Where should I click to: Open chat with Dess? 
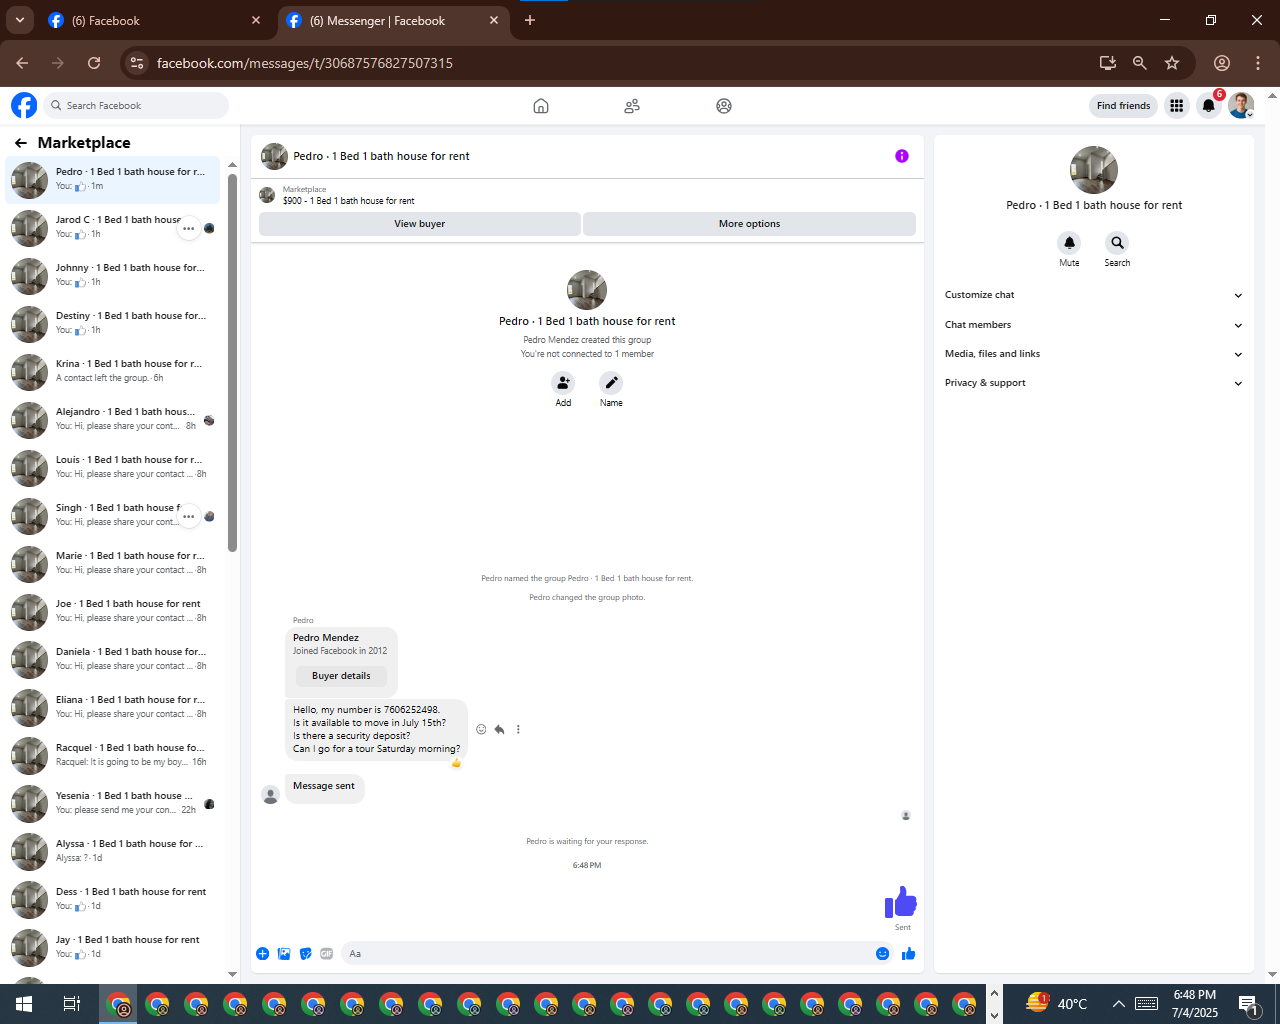pyautogui.click(x=113, y=900)
